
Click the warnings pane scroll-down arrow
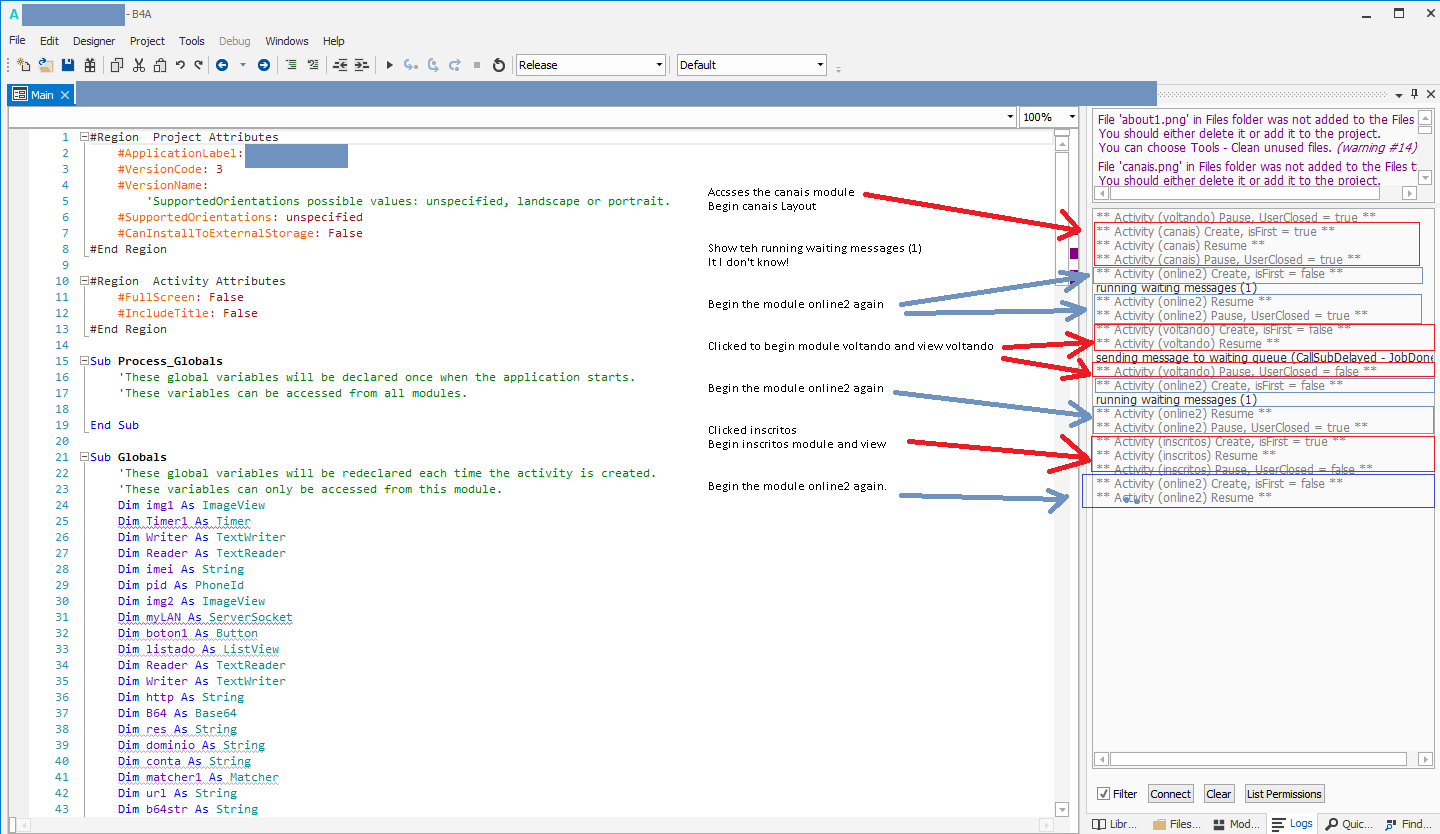1425,179
